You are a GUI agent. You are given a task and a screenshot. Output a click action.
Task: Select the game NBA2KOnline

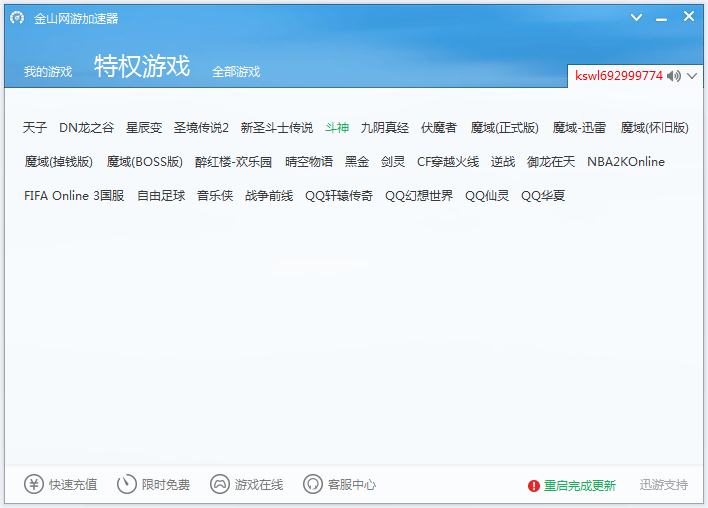pos(626,162)
